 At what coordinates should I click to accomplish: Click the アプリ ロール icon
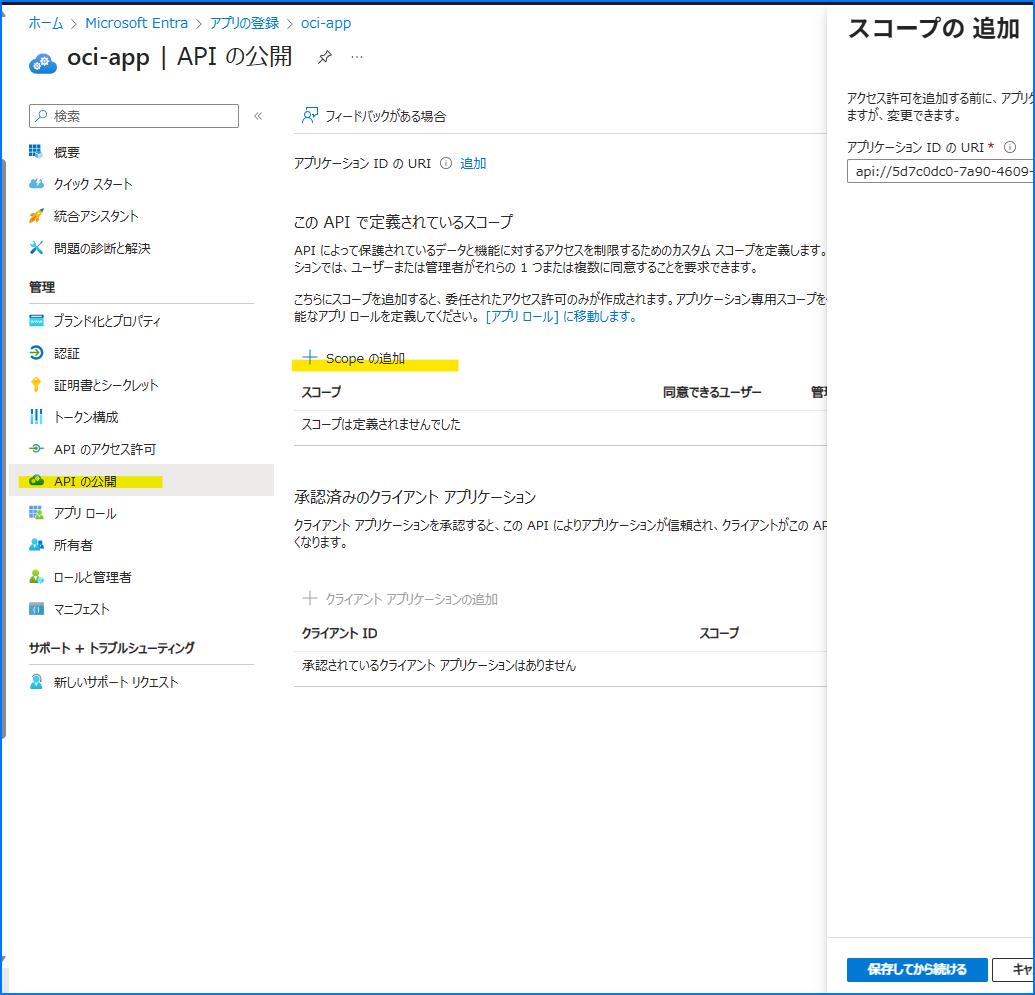[x=36, y=513]
